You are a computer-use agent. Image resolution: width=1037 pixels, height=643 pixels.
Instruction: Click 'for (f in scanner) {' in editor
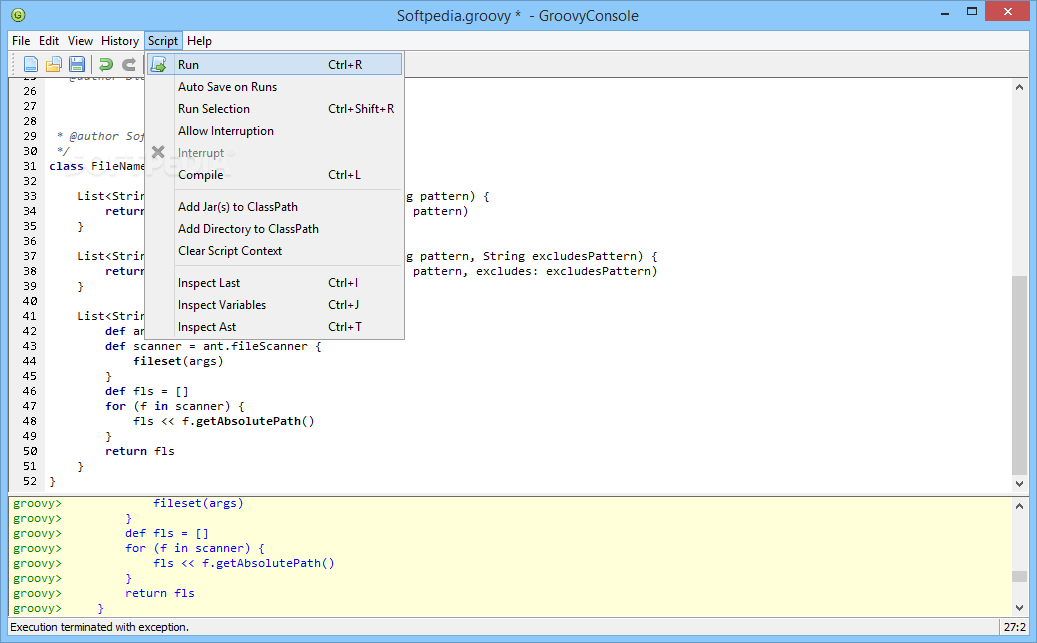(x=175, y=406)
